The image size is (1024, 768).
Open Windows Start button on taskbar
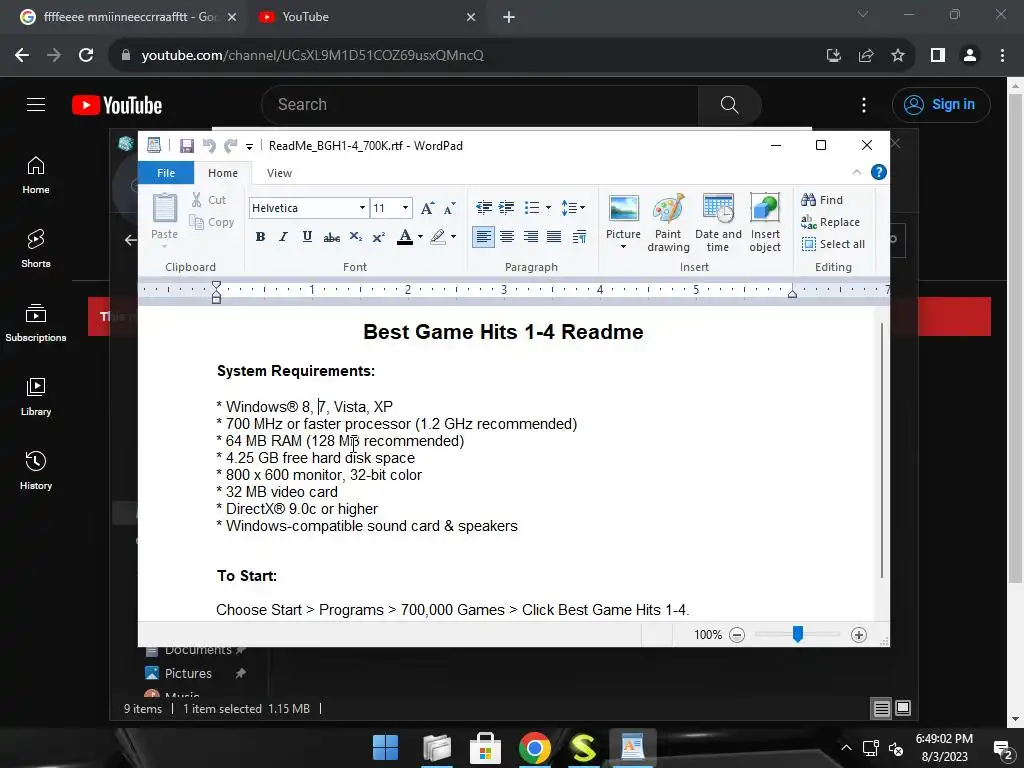coord(385,748)
